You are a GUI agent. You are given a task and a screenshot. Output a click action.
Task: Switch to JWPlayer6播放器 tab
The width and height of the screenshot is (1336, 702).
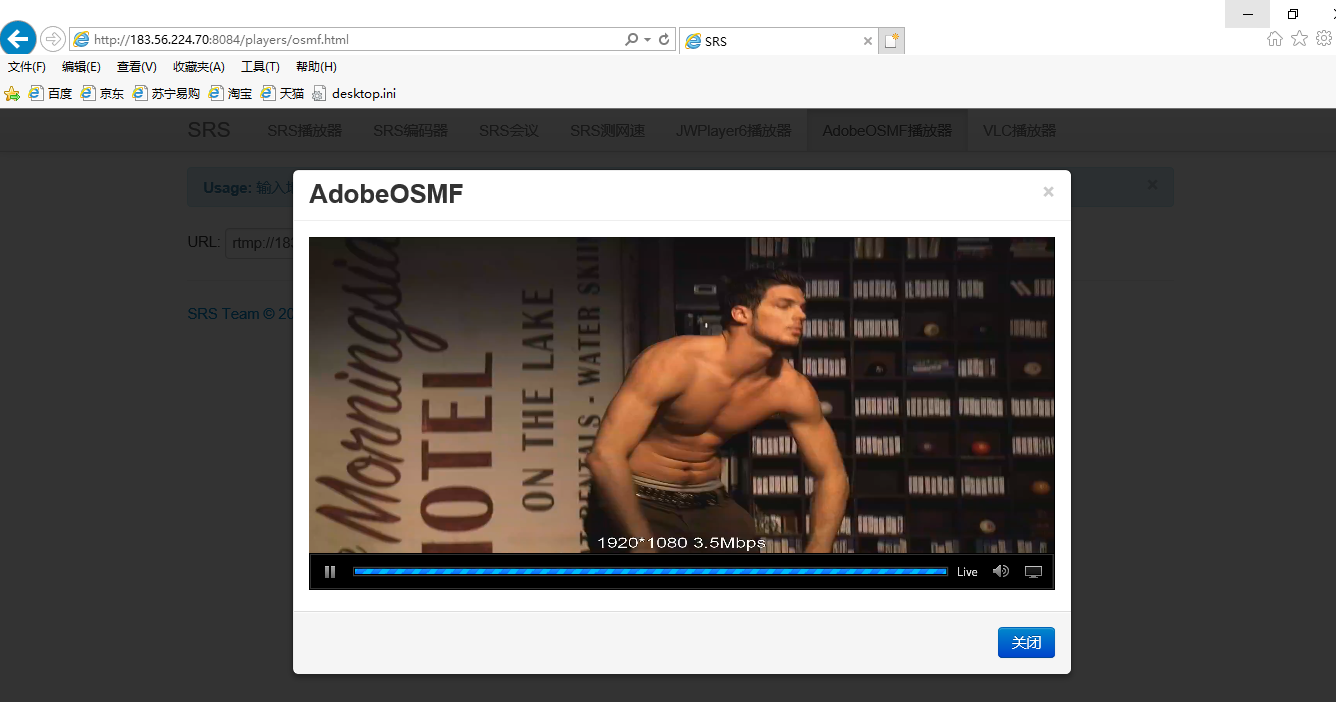click(x=734, y=131)
